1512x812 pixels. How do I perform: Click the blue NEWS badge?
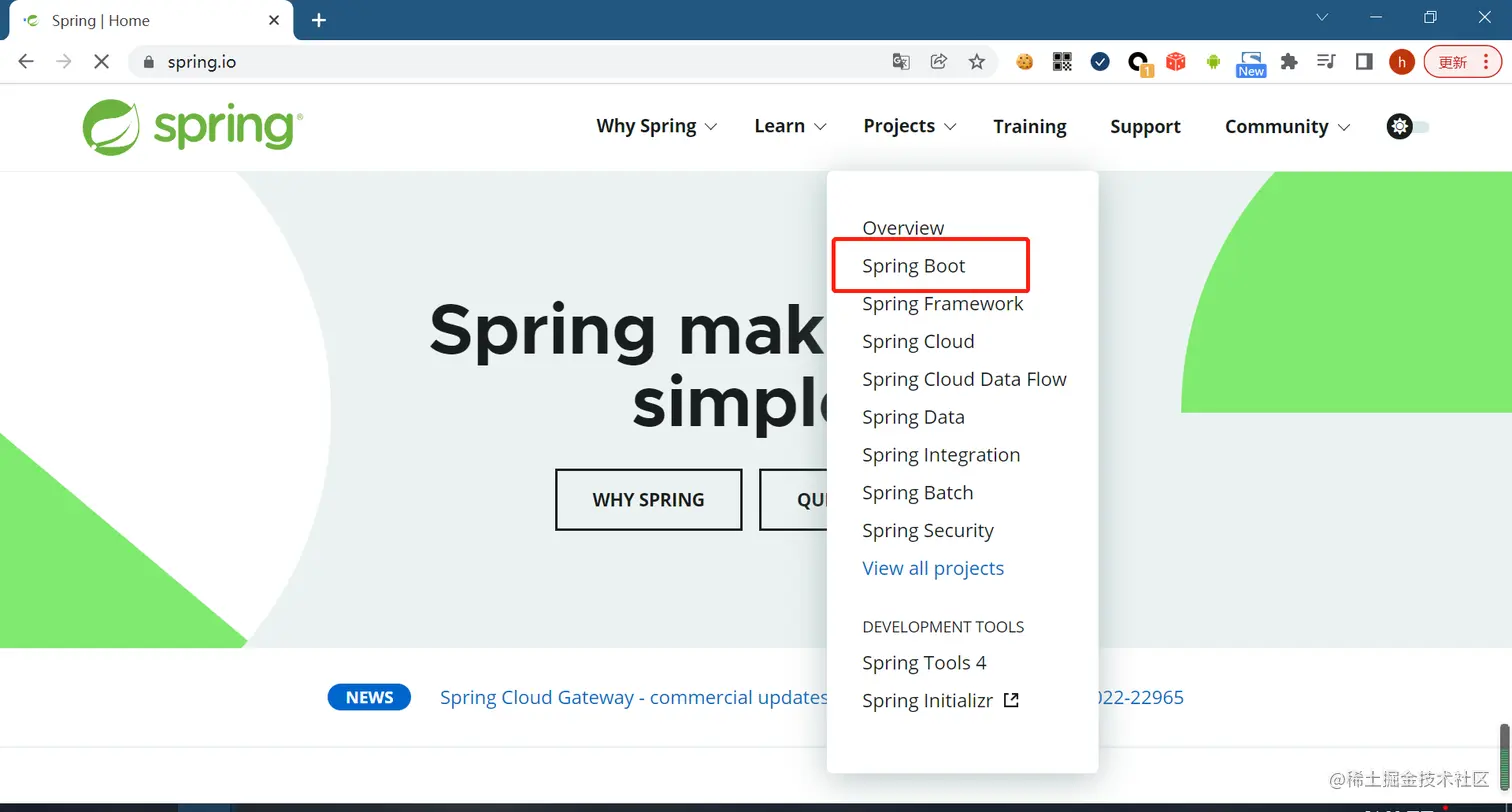coord(369,698)
